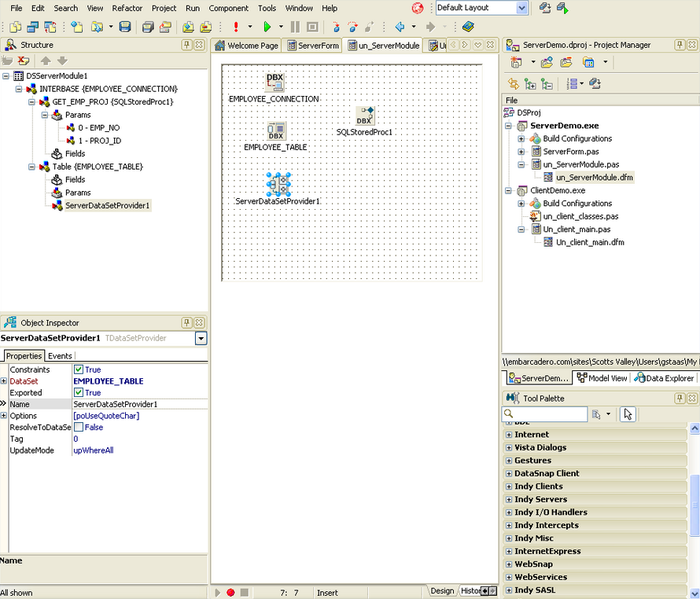Click the Tool Palette pointer arrow icon
Viewport: 700px width, 599px height.
click(628, 414)
